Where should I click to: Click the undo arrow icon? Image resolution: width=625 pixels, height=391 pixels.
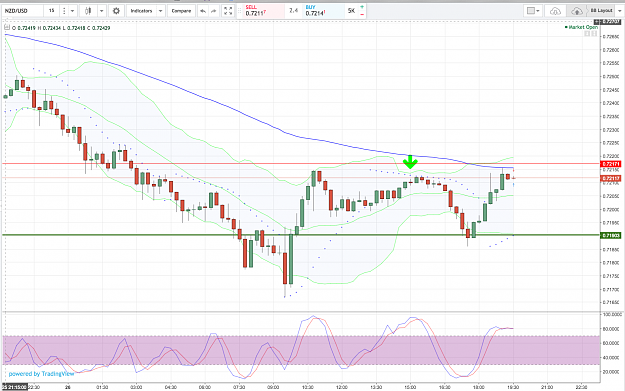[x=203, y=11]
